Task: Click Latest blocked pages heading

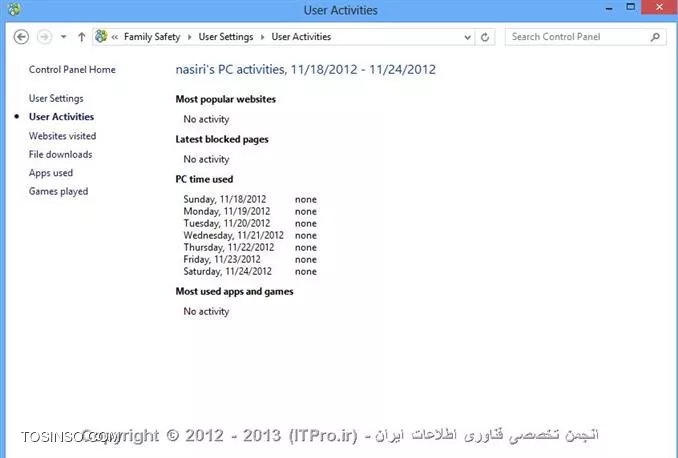Action: pyautogui.click(x=222, y=140)
